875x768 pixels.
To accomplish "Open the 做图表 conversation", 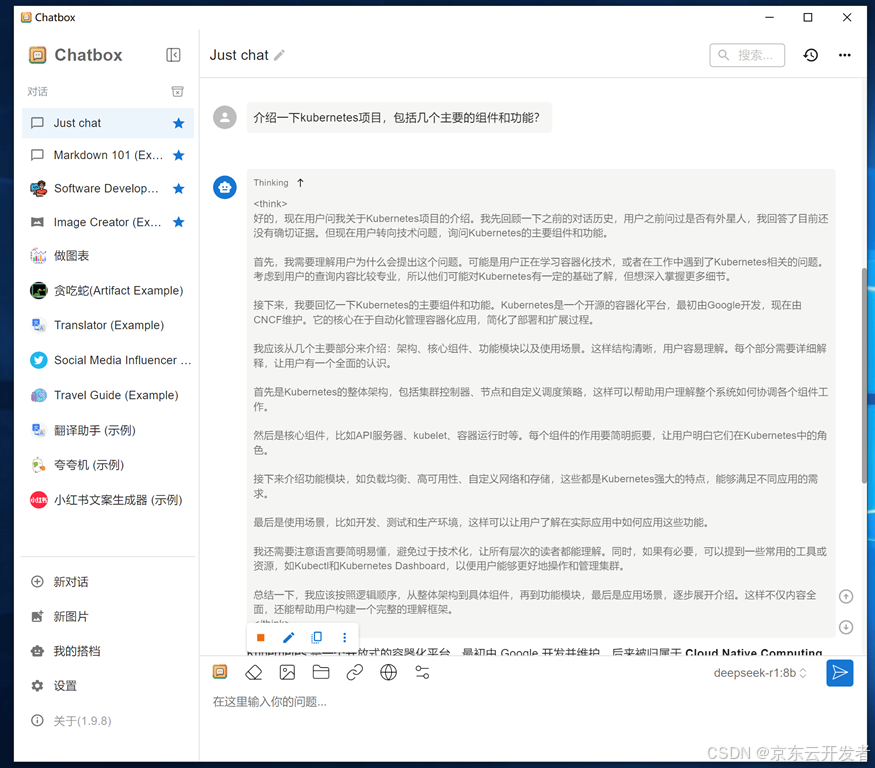I will pos(108,256).
